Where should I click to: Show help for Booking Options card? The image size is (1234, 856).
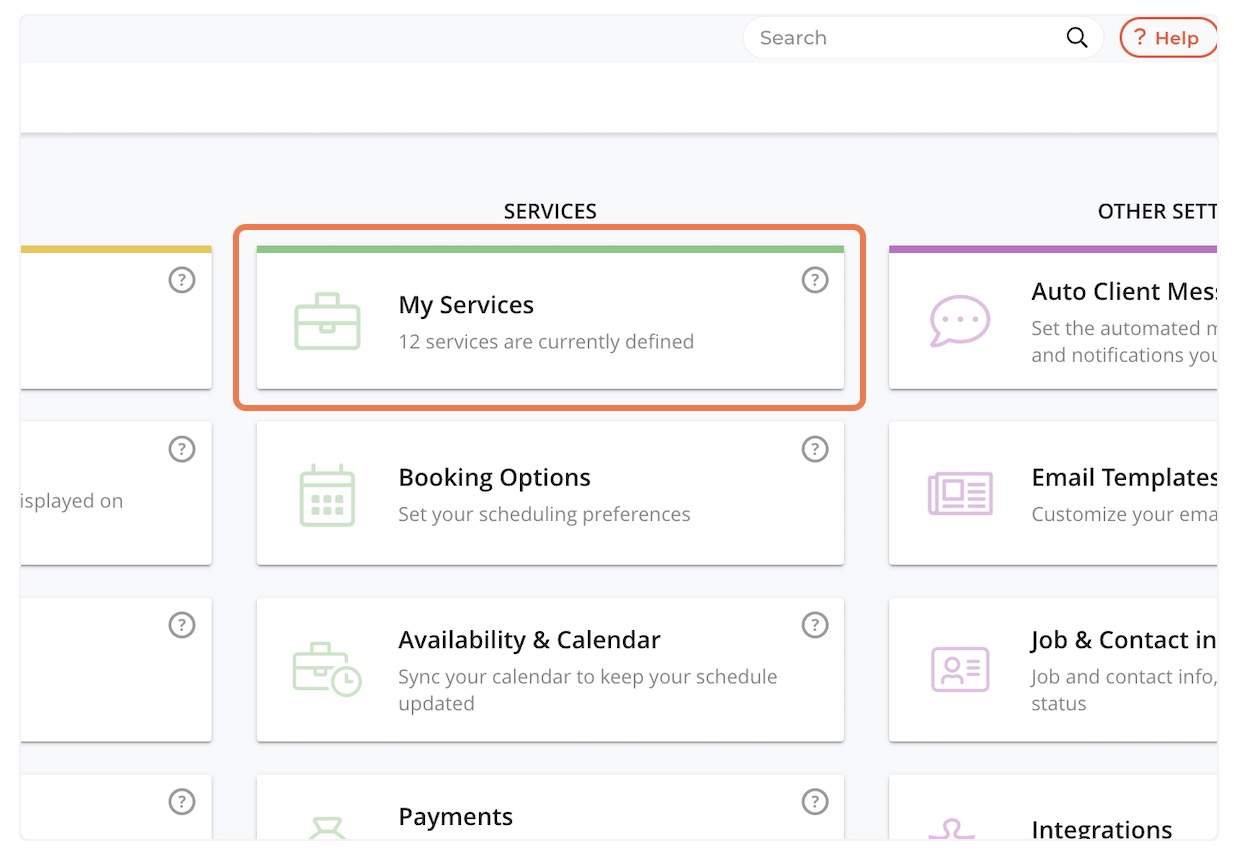tap(815, 450)
